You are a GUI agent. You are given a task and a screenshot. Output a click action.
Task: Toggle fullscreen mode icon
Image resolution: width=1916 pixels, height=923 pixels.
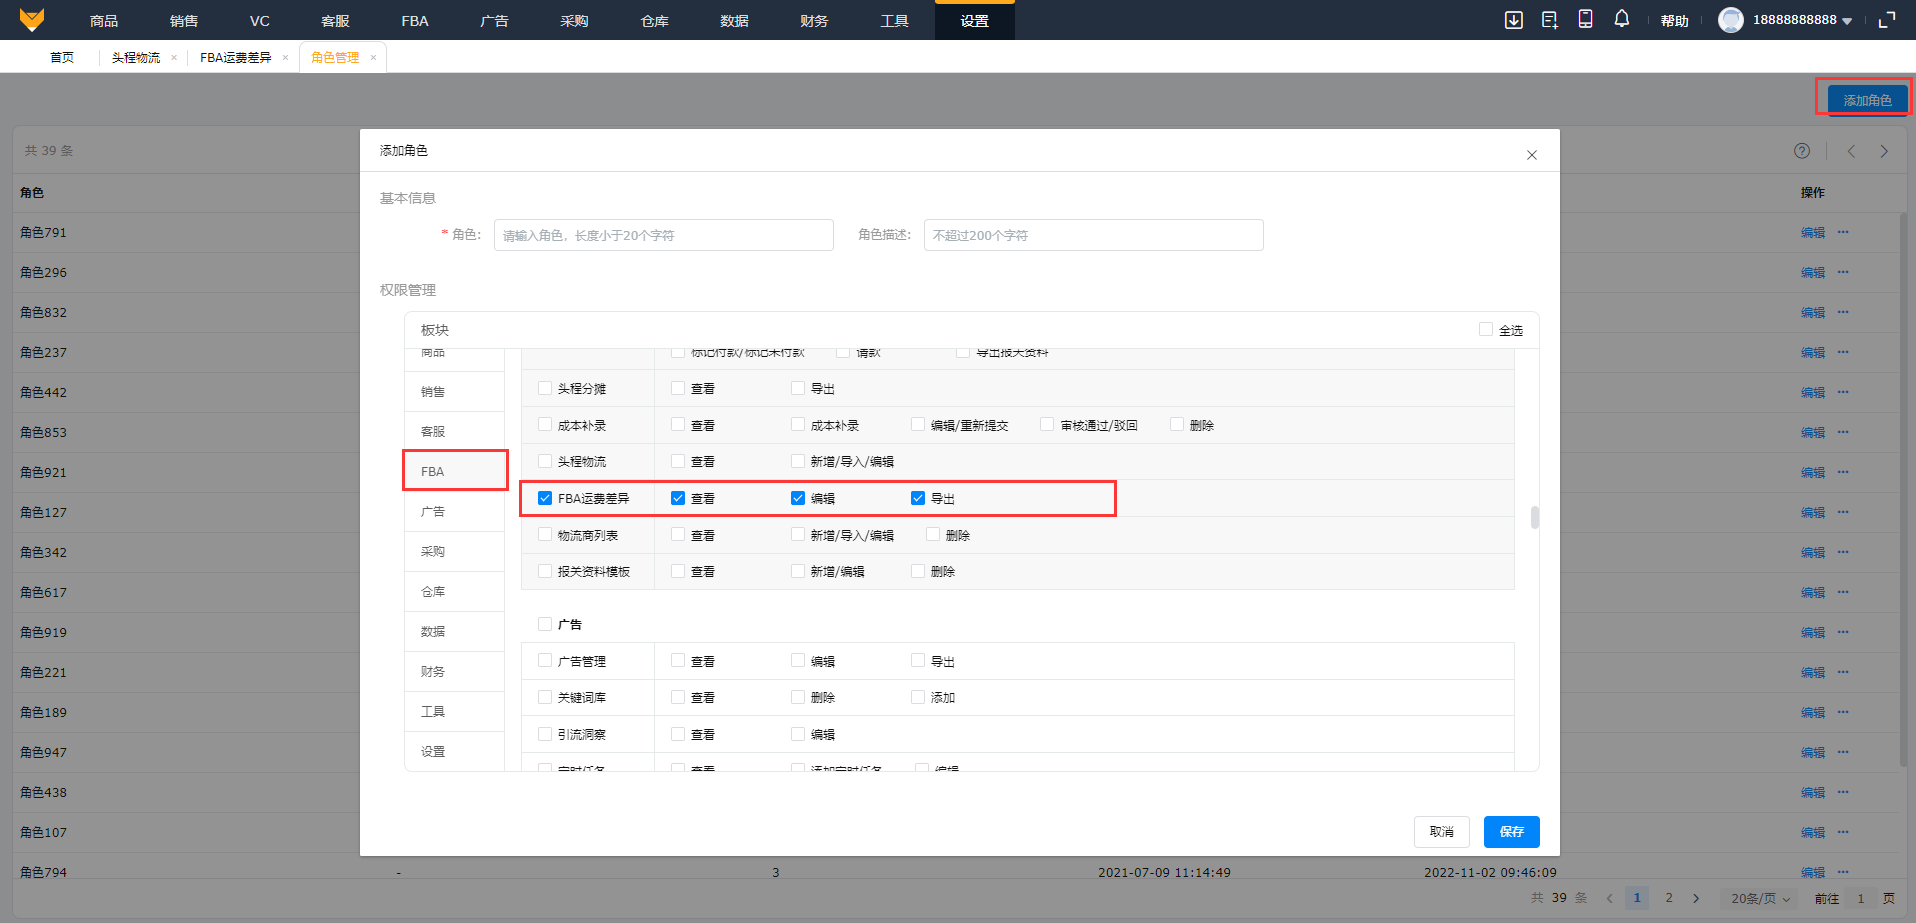click(x=1887, y=20)
